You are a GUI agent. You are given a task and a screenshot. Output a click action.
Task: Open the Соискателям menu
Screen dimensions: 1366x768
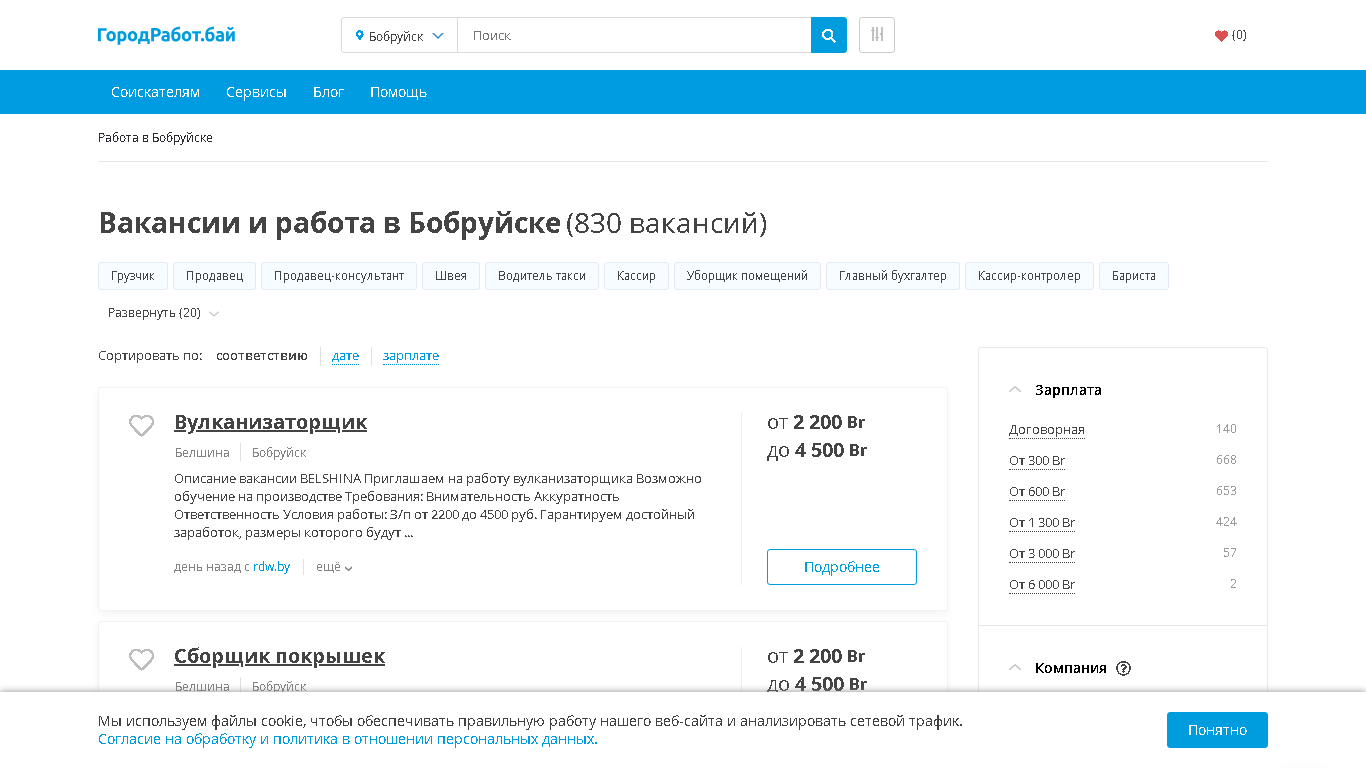[x=155, y=92]
